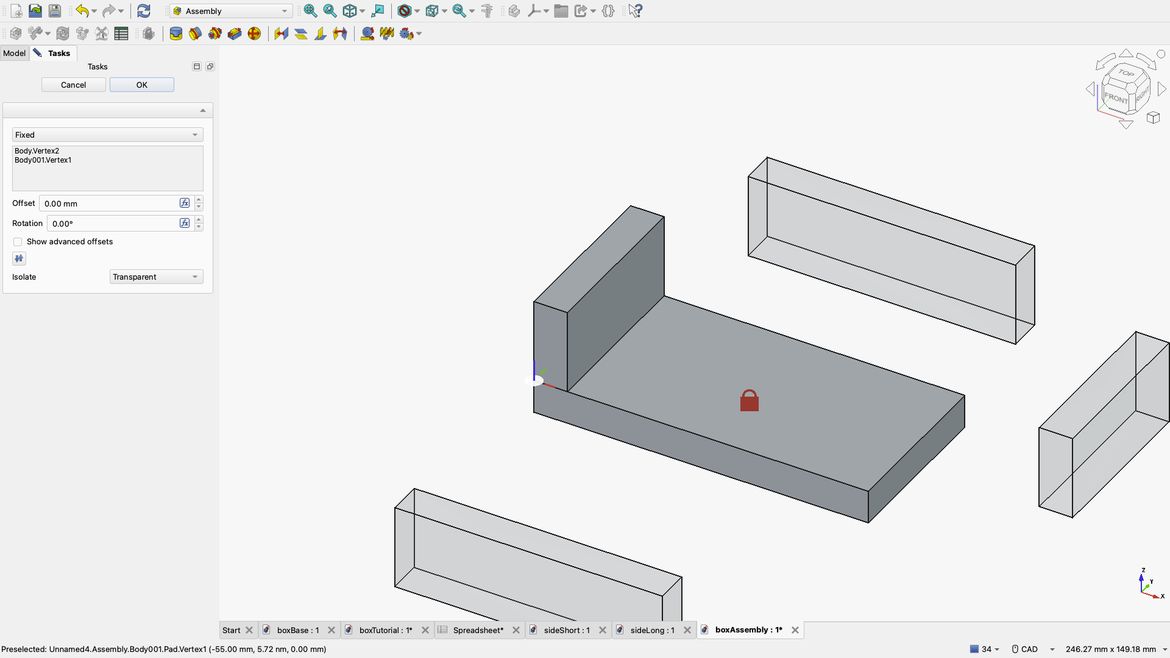Open the Isolate dropdown set to Transparent
This screenshot has width=1170, height=658.
pyautogui.click(x=156, y=276)
